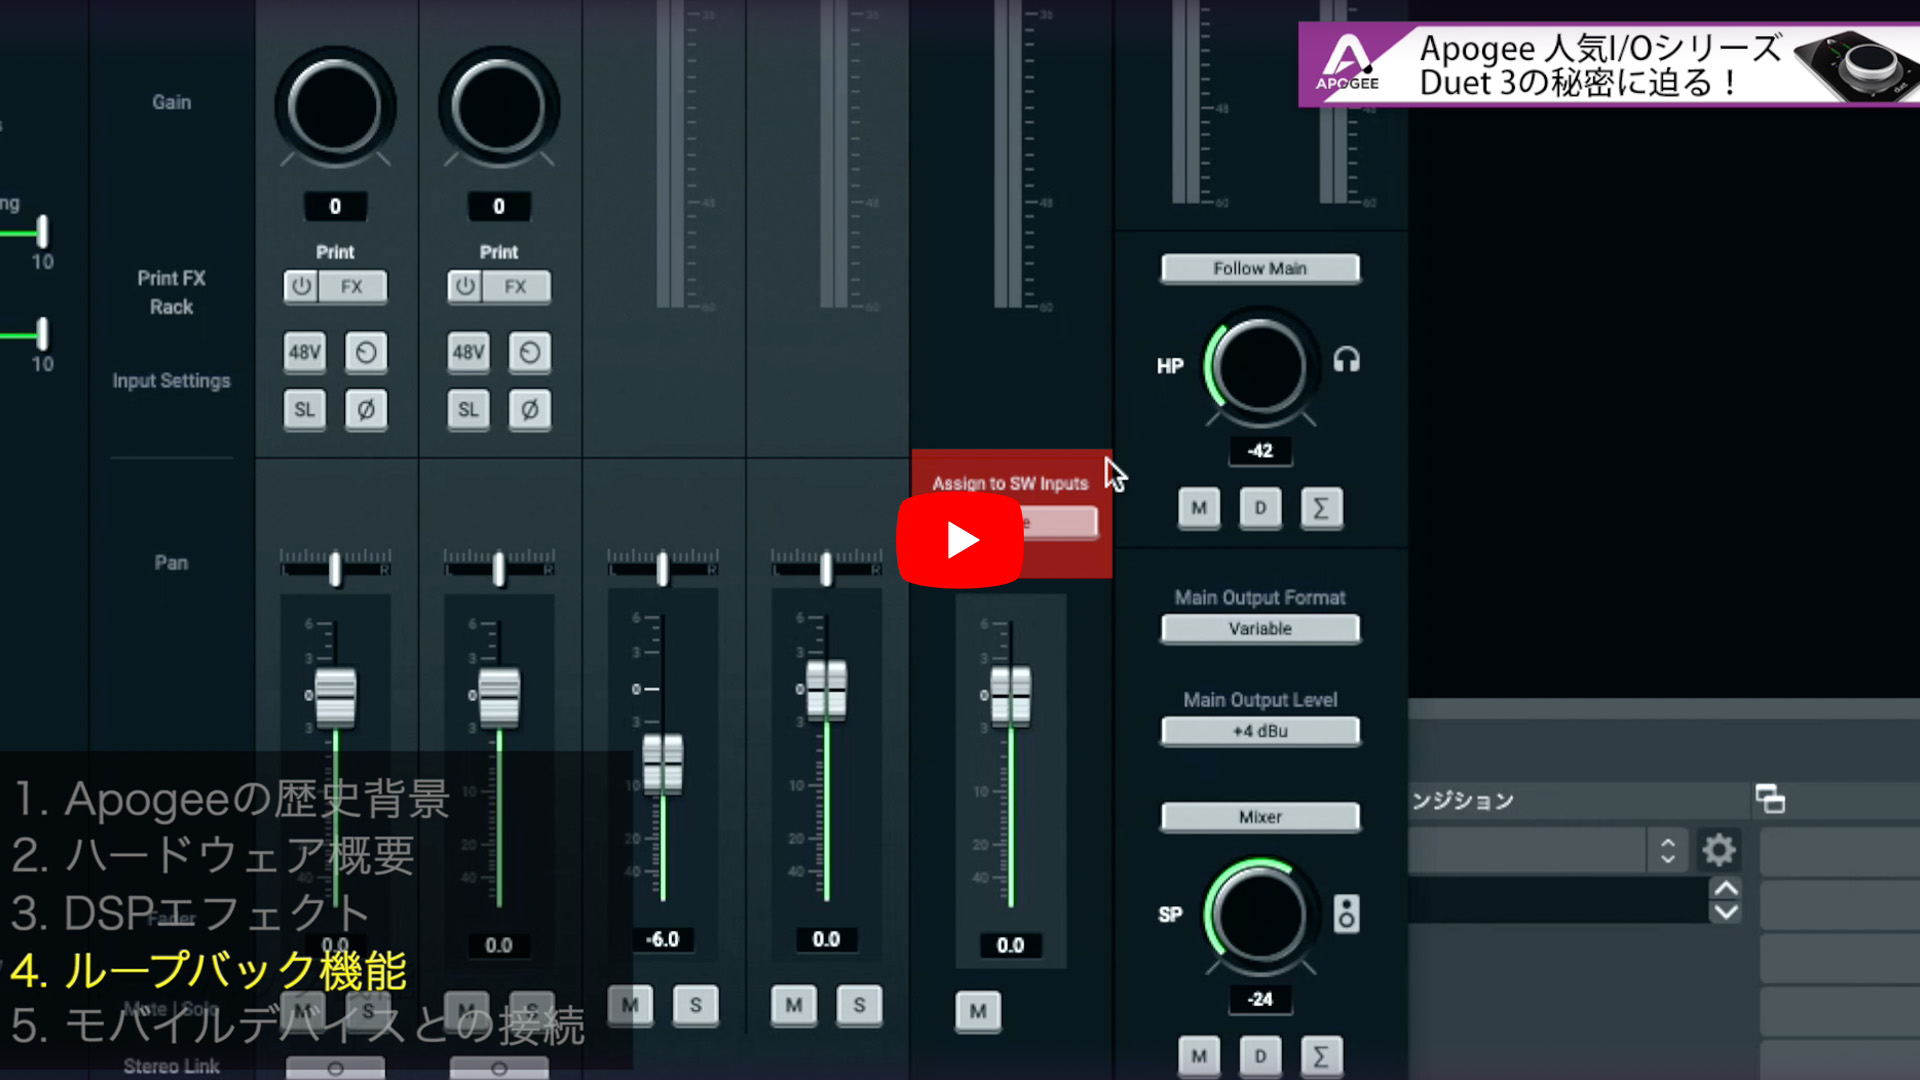Click the fourth channel pan slider
The height and width of the screenshot is (1080, 1920).
[826, 567]
